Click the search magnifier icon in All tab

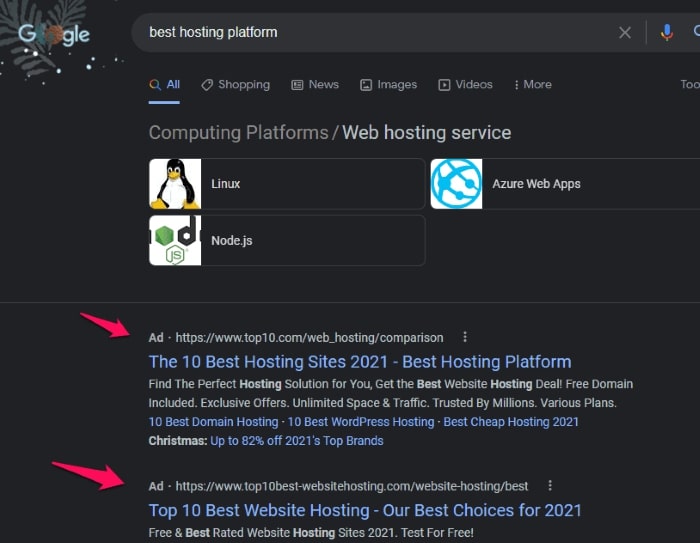(155, 85)
